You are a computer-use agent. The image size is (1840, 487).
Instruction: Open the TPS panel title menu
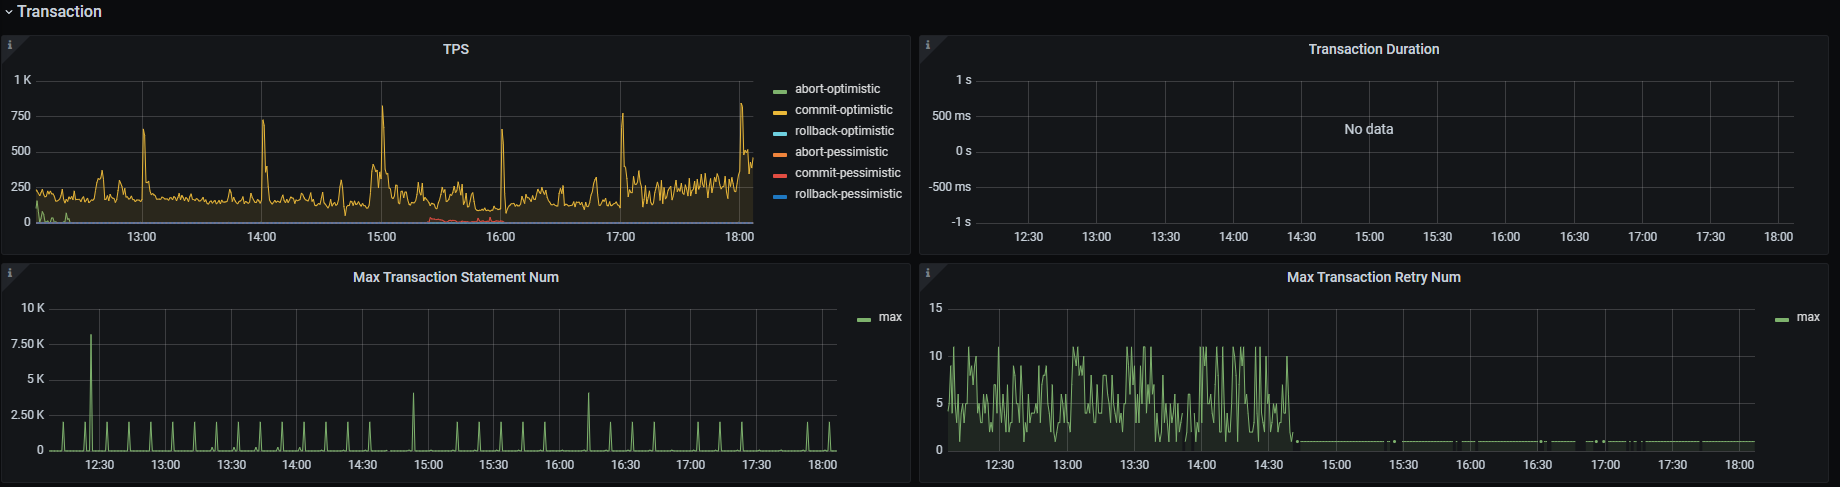(x=456, y=49)
